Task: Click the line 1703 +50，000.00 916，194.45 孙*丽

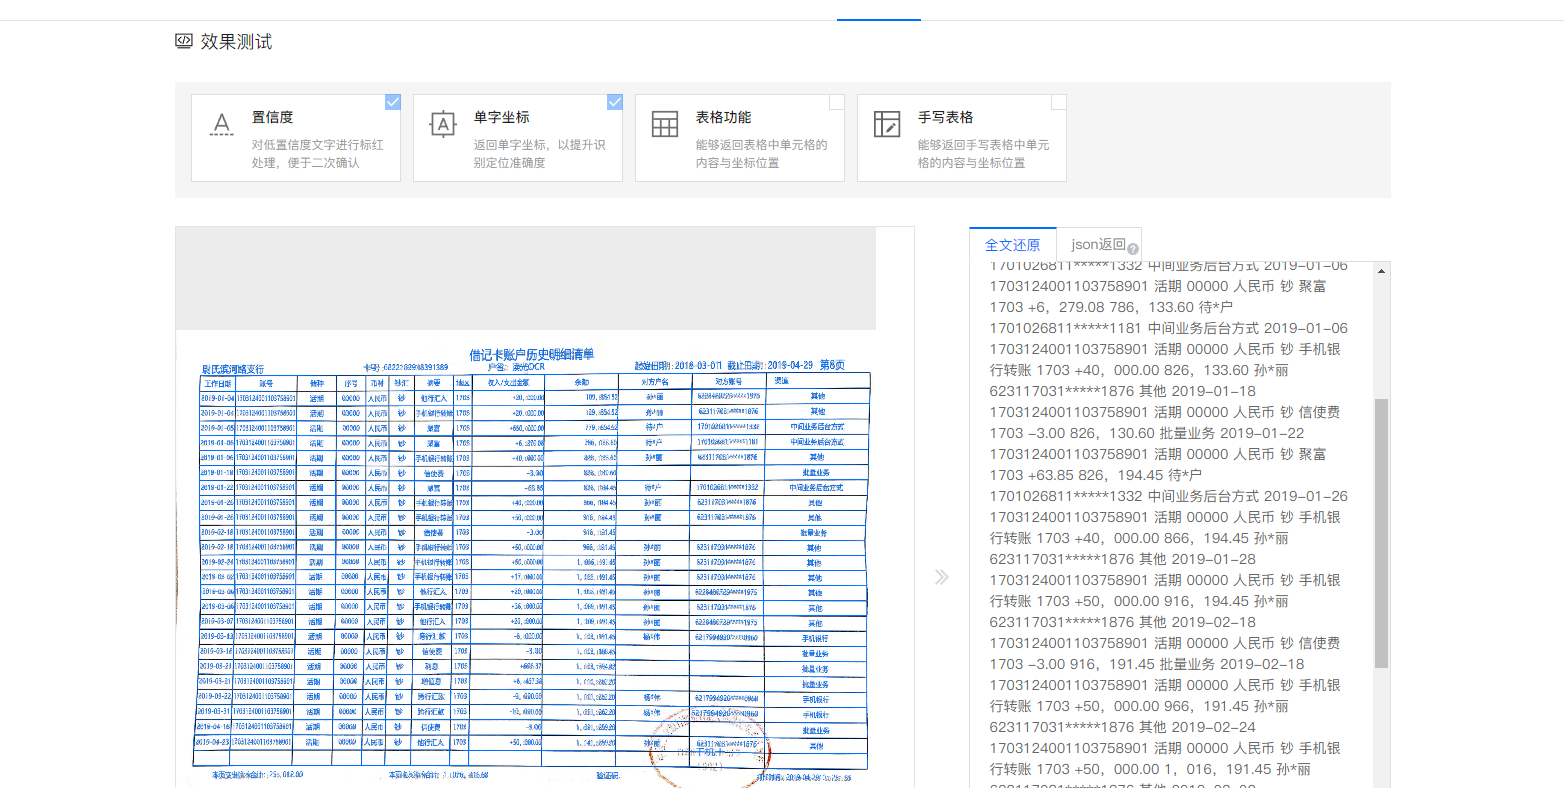Action: pyautogui.click(x=1139, y=601)
